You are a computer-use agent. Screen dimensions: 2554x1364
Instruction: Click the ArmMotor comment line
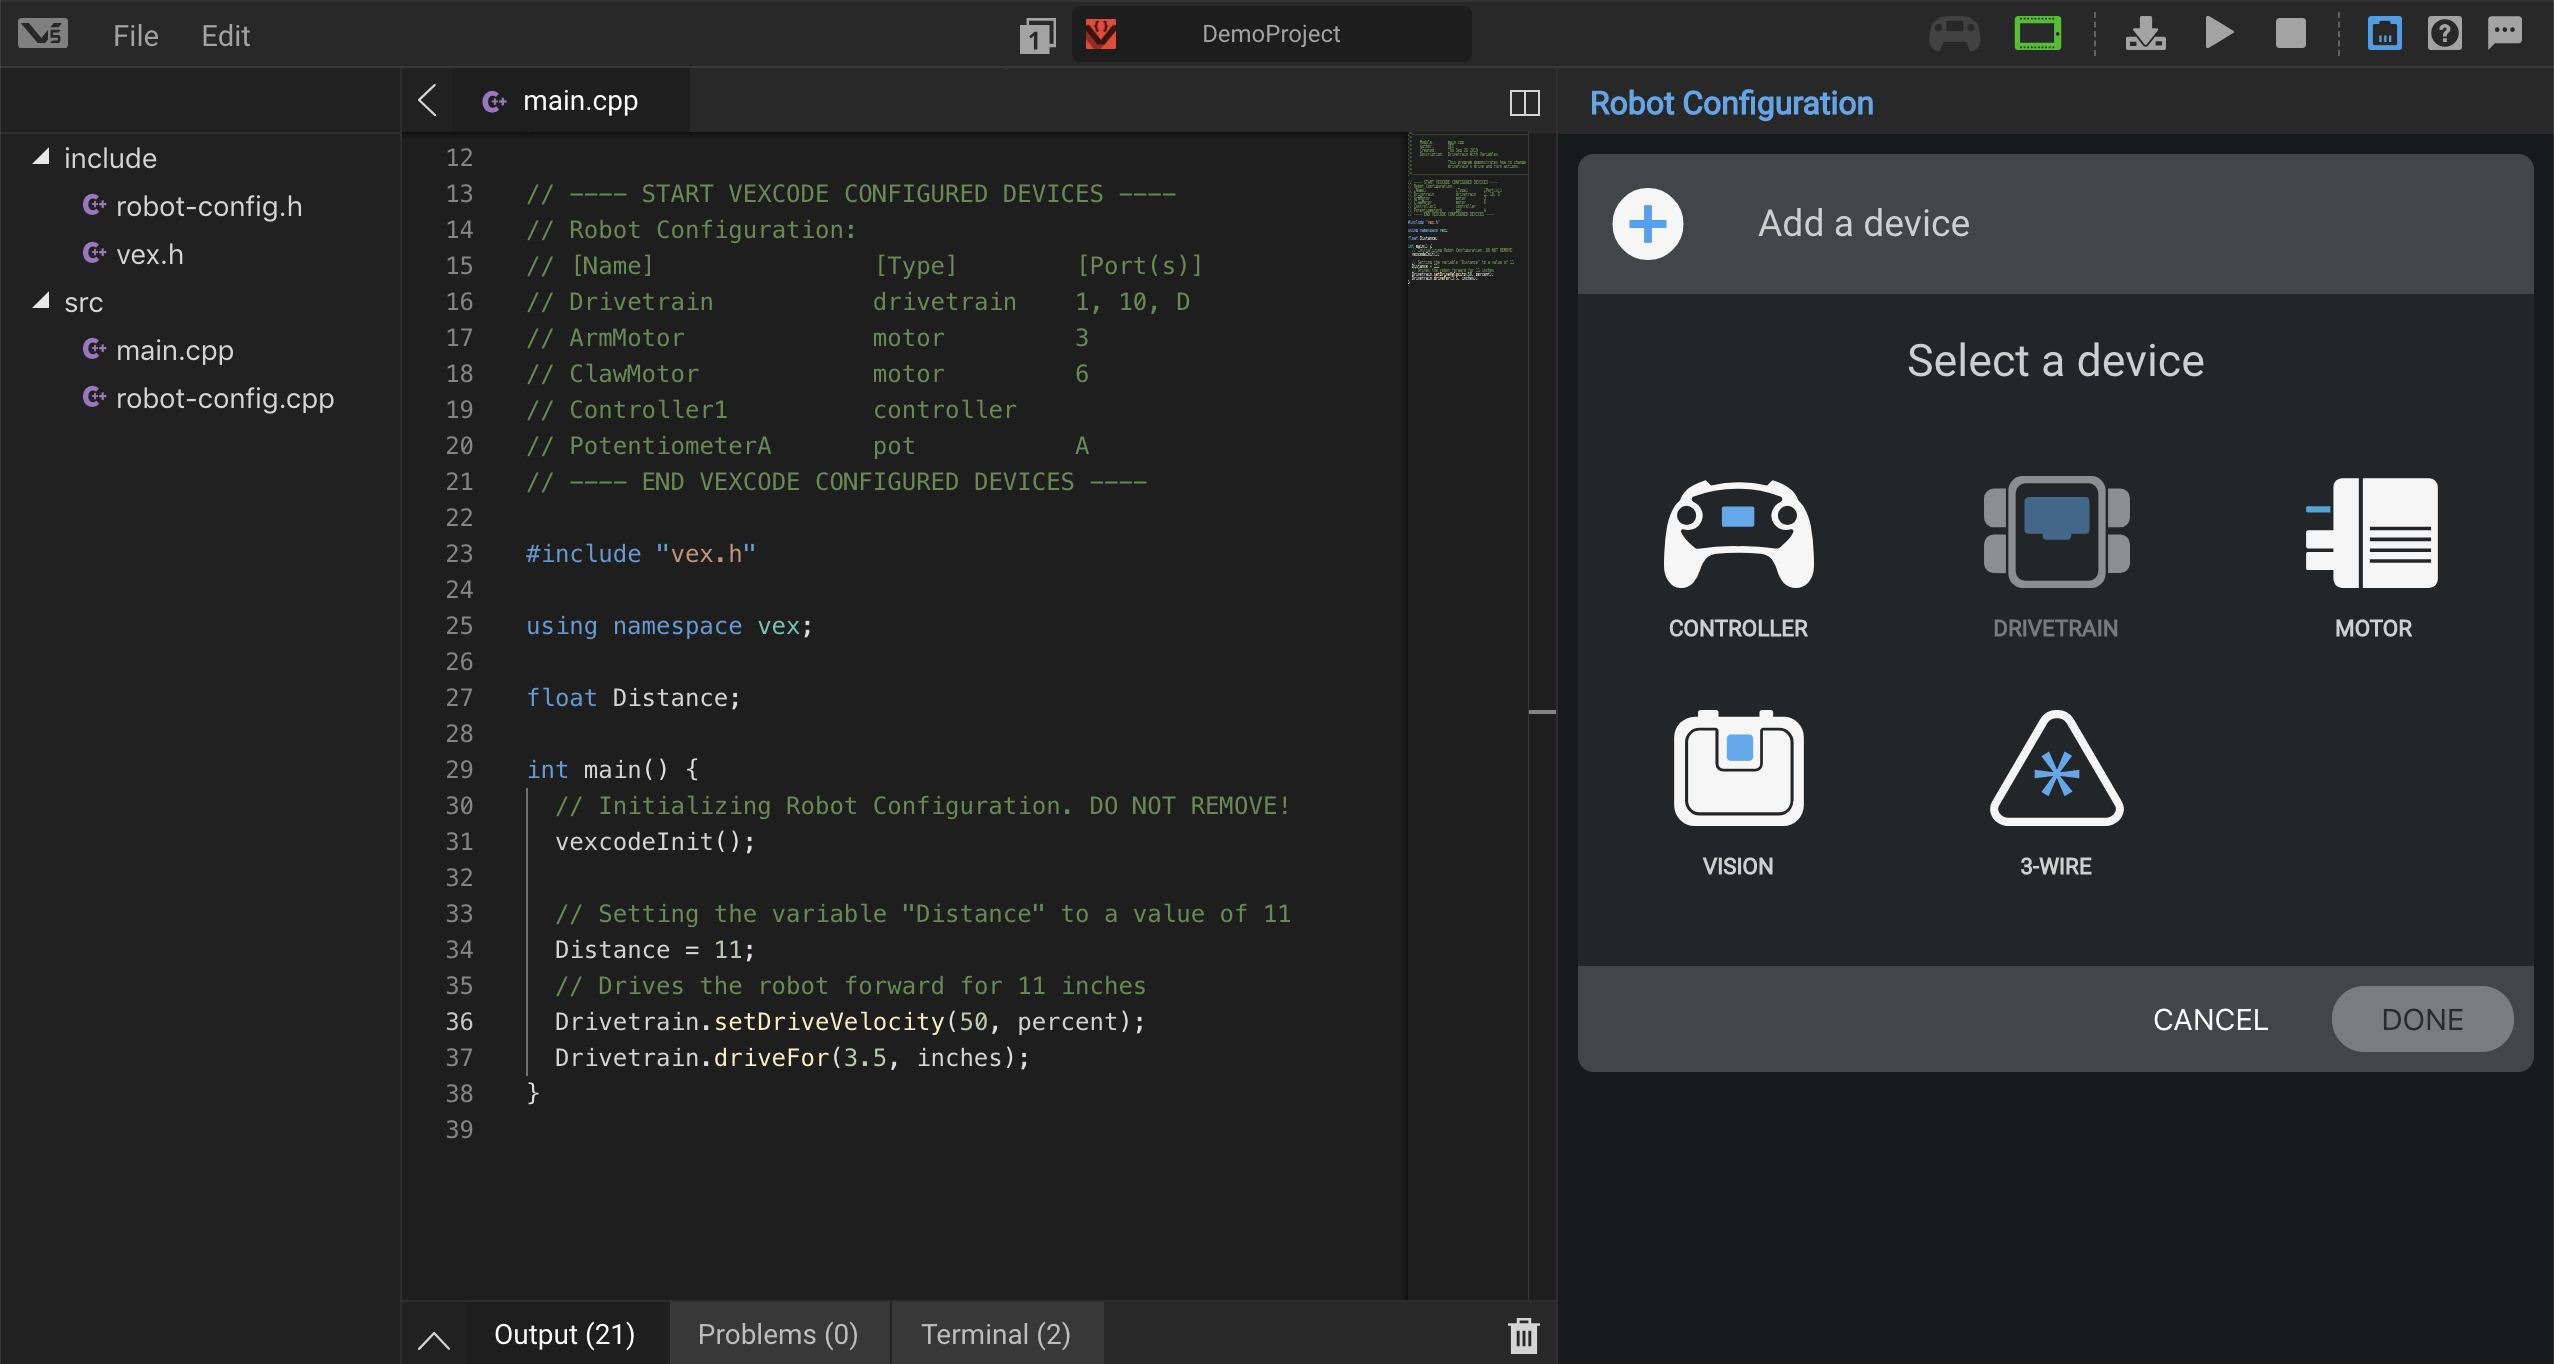click(807, 338)
